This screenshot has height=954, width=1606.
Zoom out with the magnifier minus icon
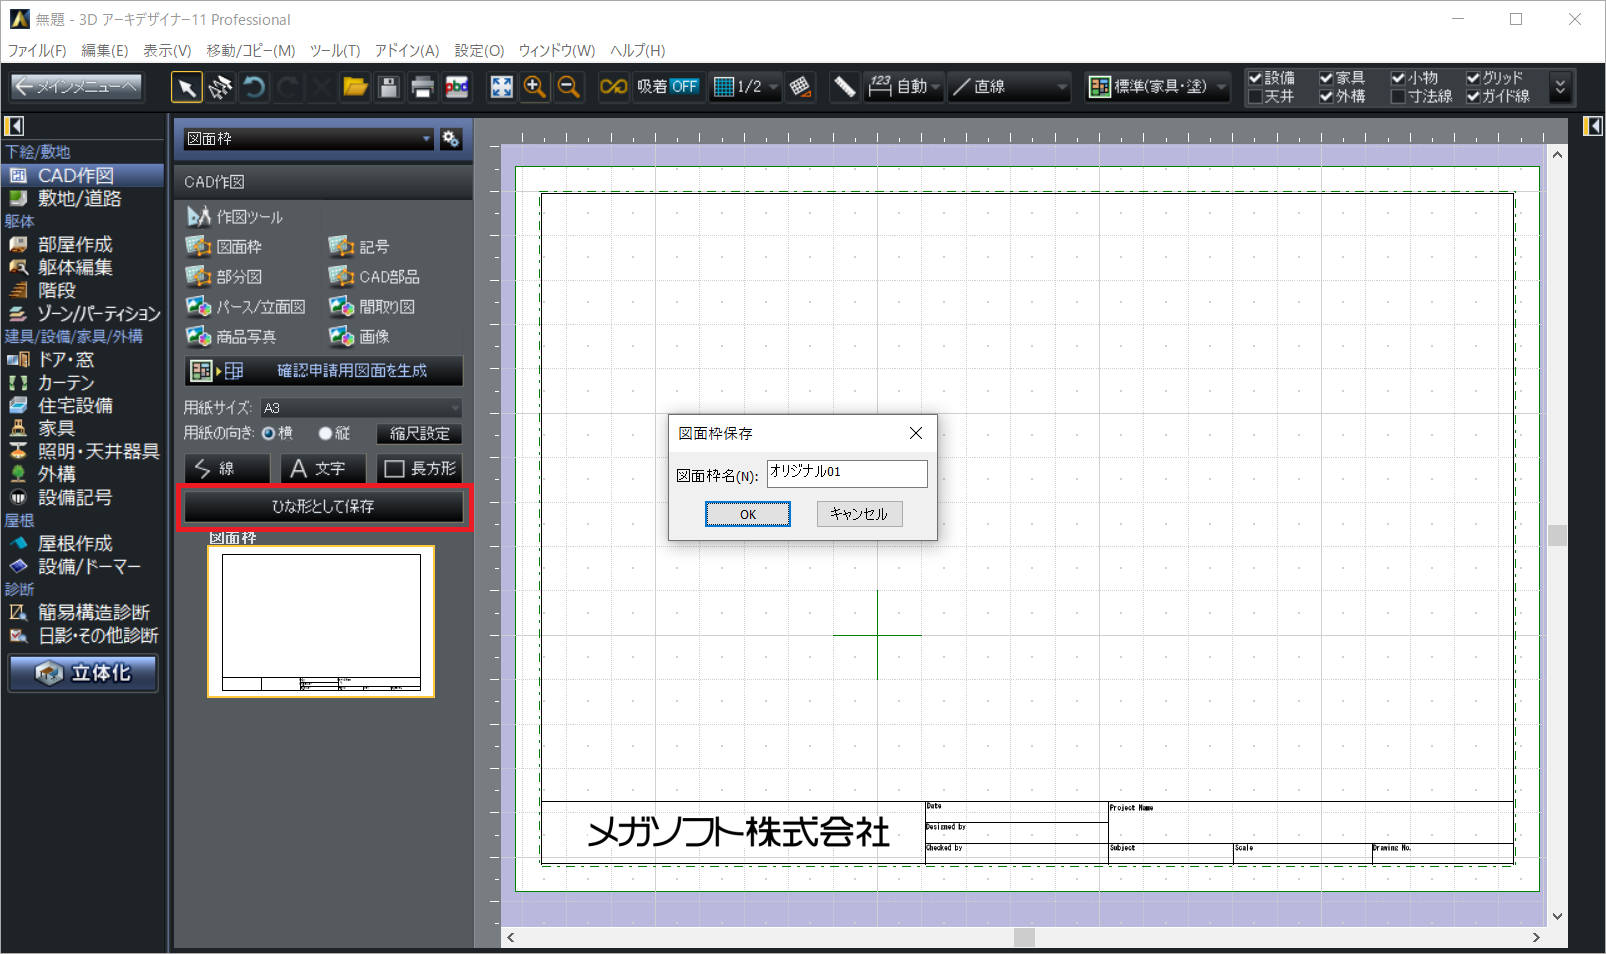[568, 88]
